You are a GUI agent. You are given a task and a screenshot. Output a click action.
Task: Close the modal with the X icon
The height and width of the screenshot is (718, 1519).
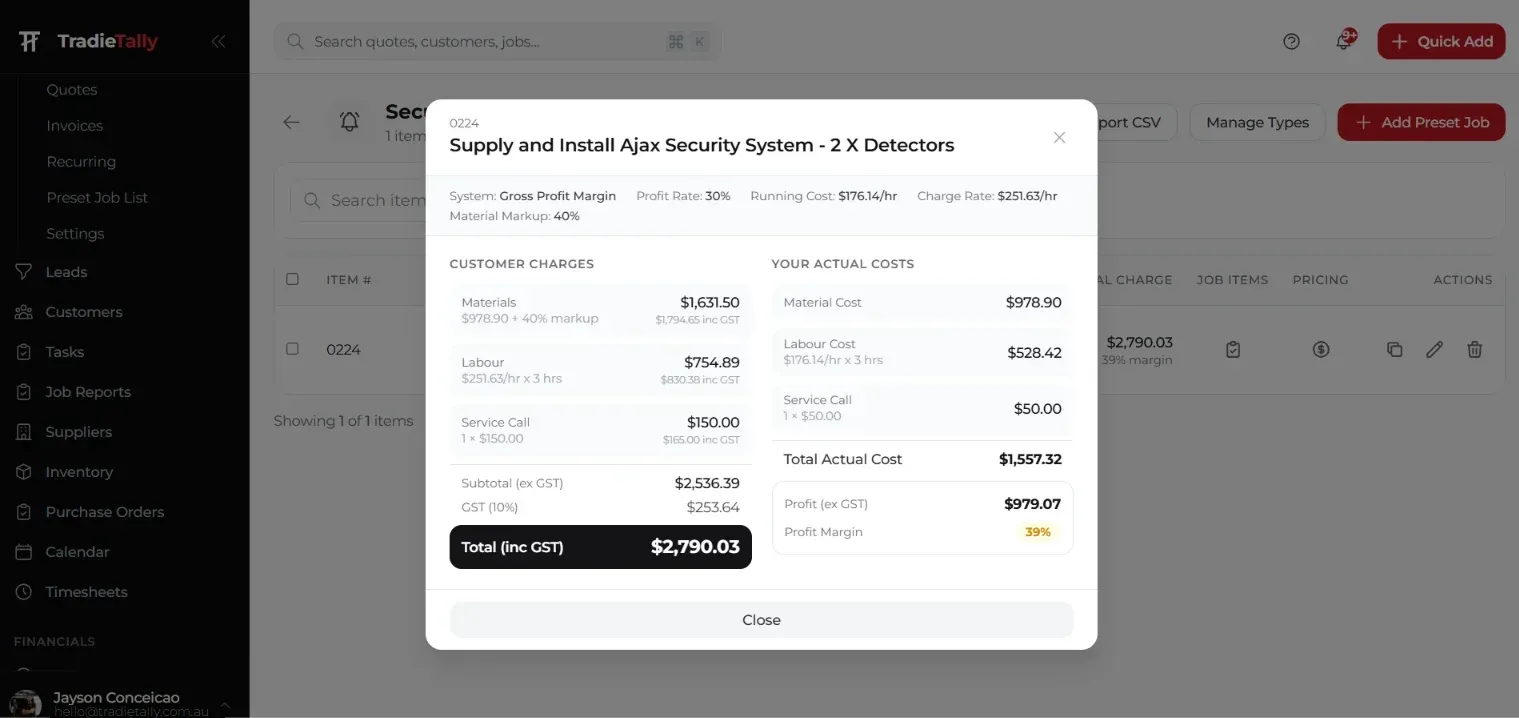click(x=1059, y=138)
